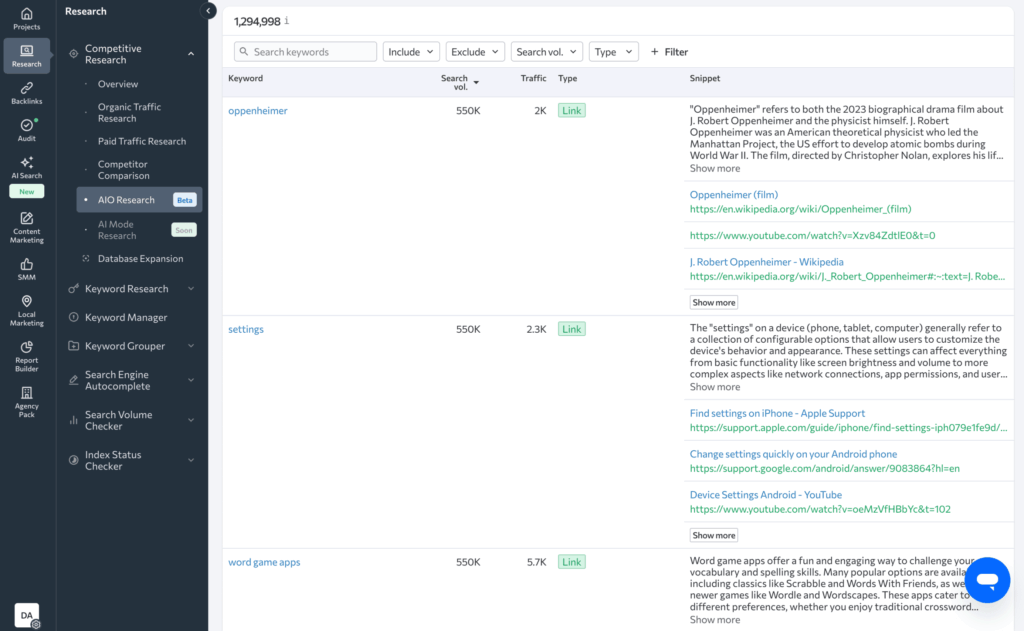
Task: Open the chat support bubble
Action: pos(987,580)
